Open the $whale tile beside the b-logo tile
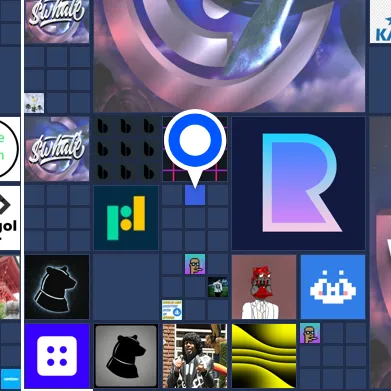 (57, 149)
